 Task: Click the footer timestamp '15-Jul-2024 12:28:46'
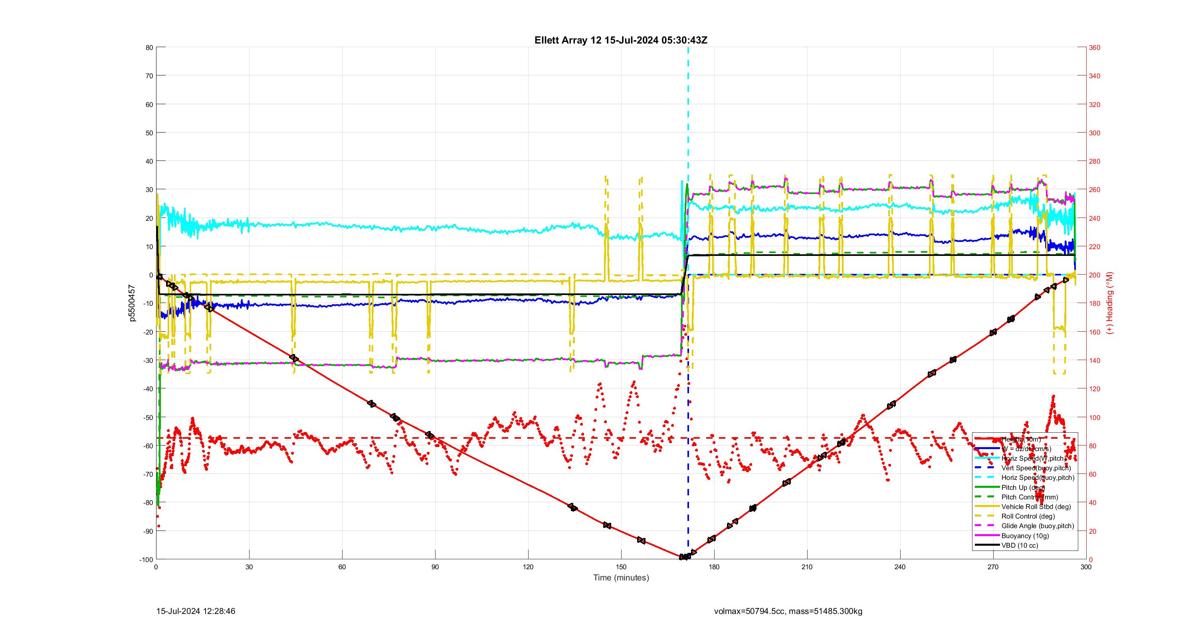tap(196, 610)
